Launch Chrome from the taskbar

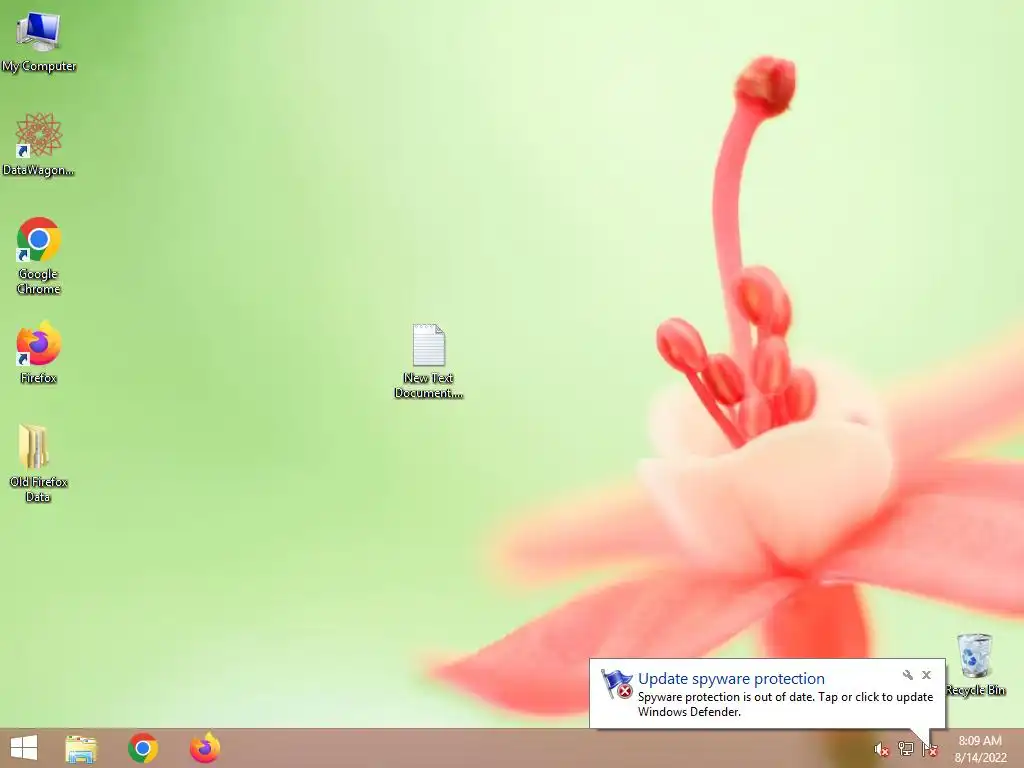tap(143, 748)
